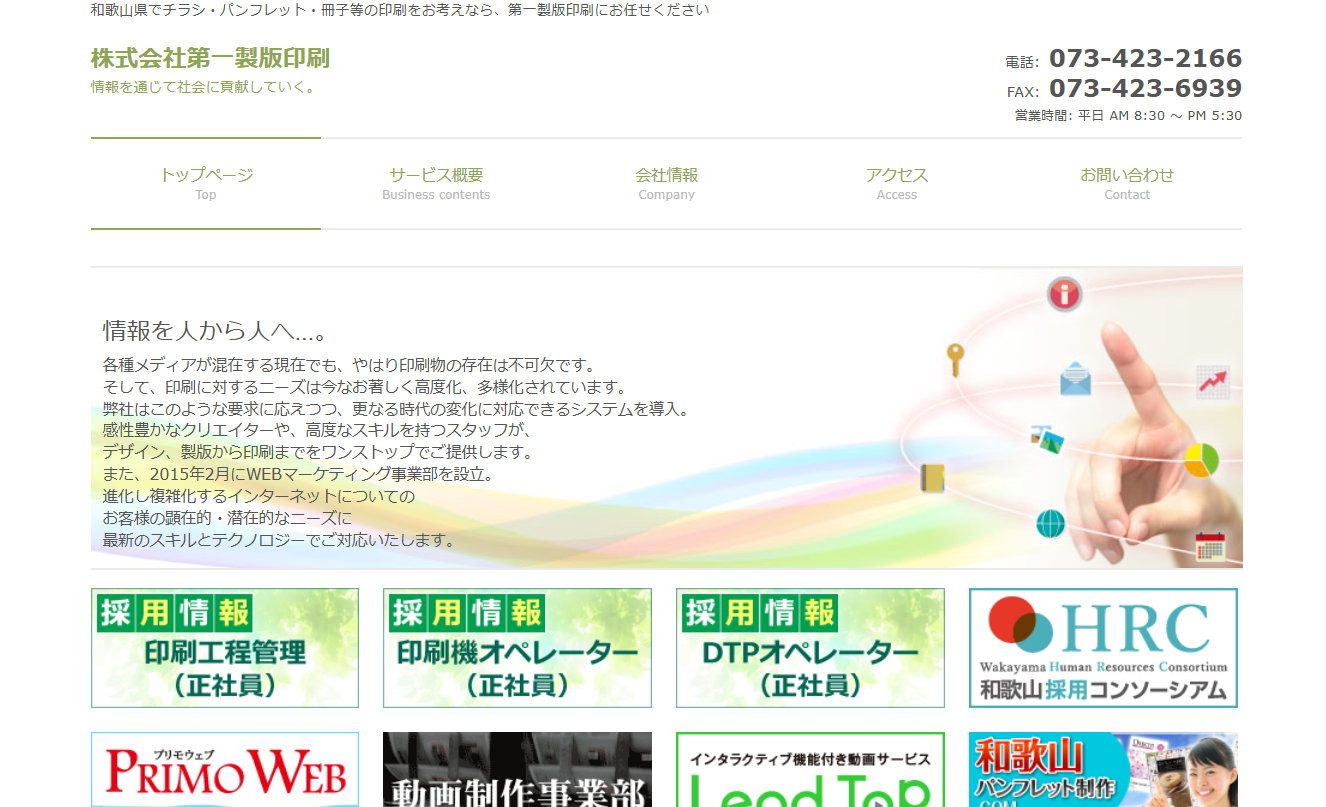The height and width of the screenshot is (807, 1326).
Task: Click the 営業時間 business hours text
Action: click(1128, 116)
